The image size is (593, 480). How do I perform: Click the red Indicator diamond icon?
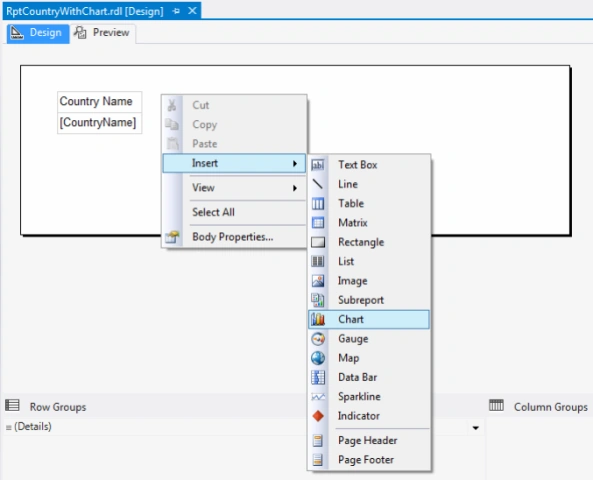point(318,416)
